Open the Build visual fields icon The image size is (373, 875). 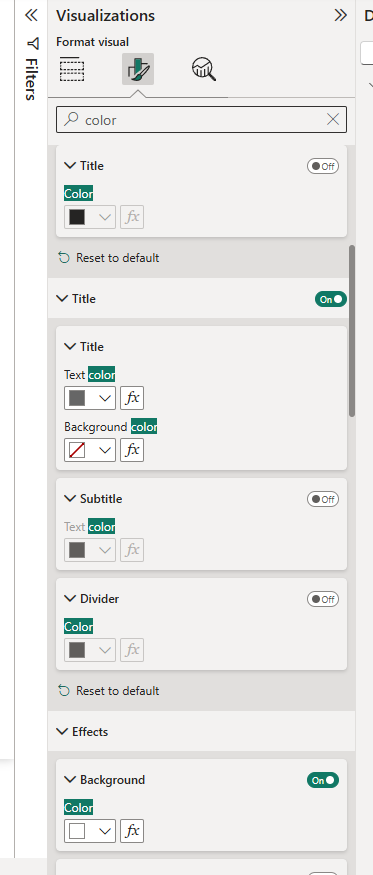(x=72, y=69)
